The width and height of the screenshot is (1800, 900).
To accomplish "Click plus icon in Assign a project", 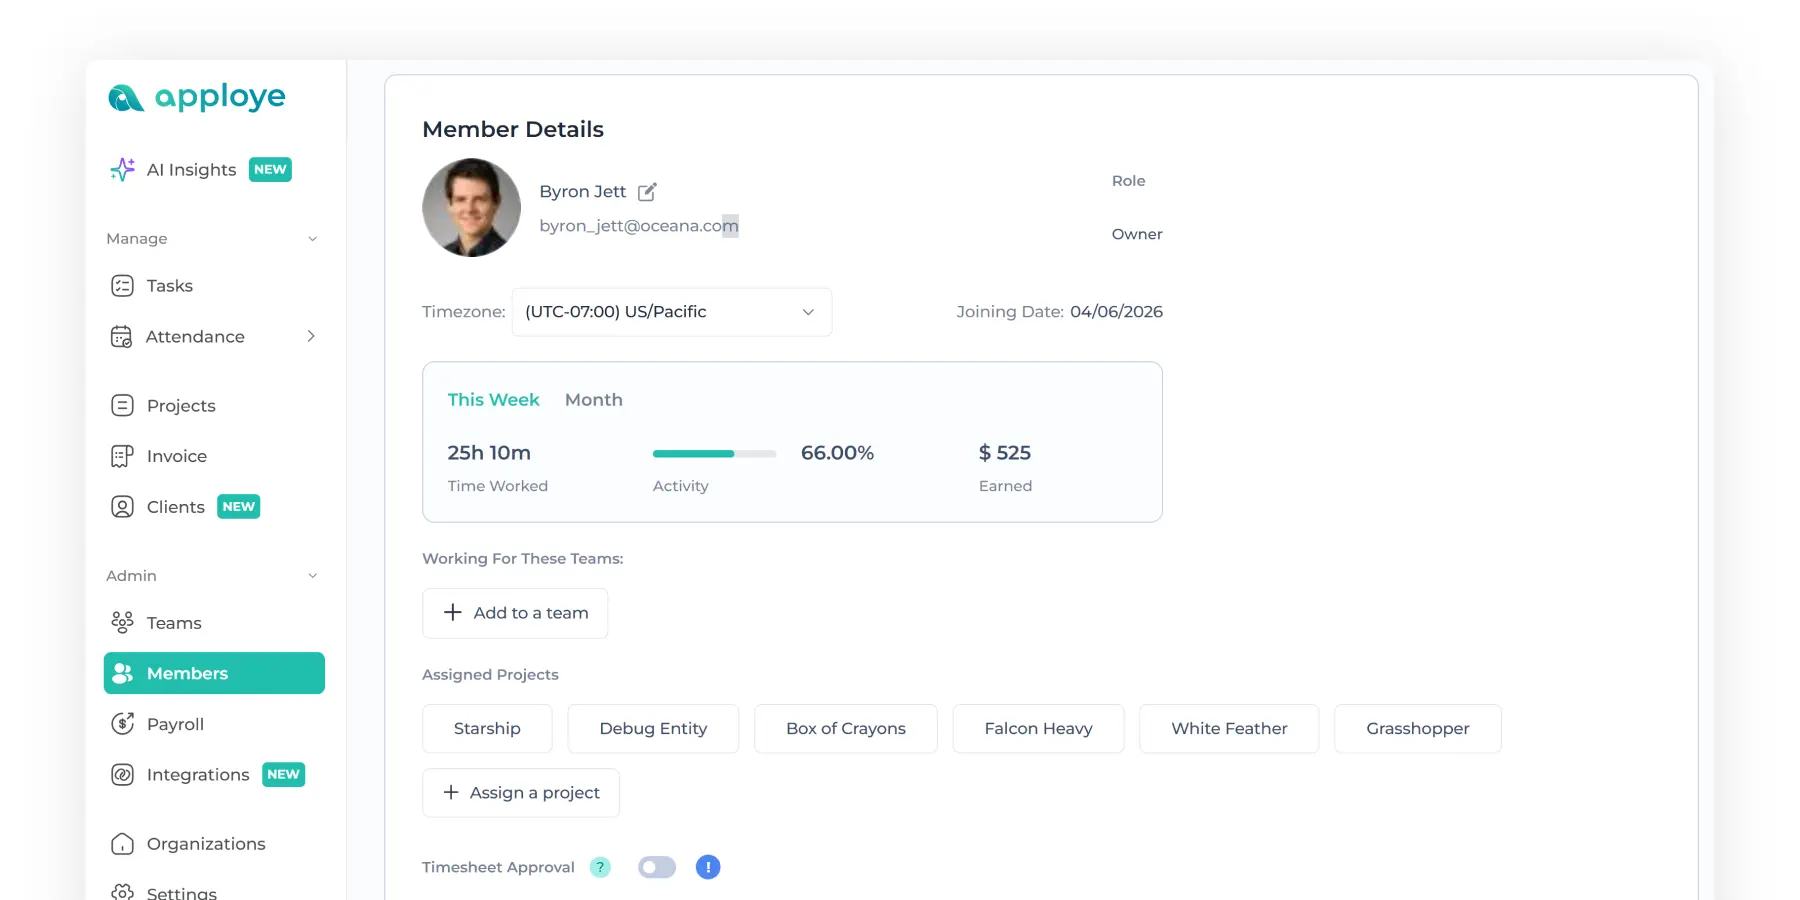I will coord(451,792).
